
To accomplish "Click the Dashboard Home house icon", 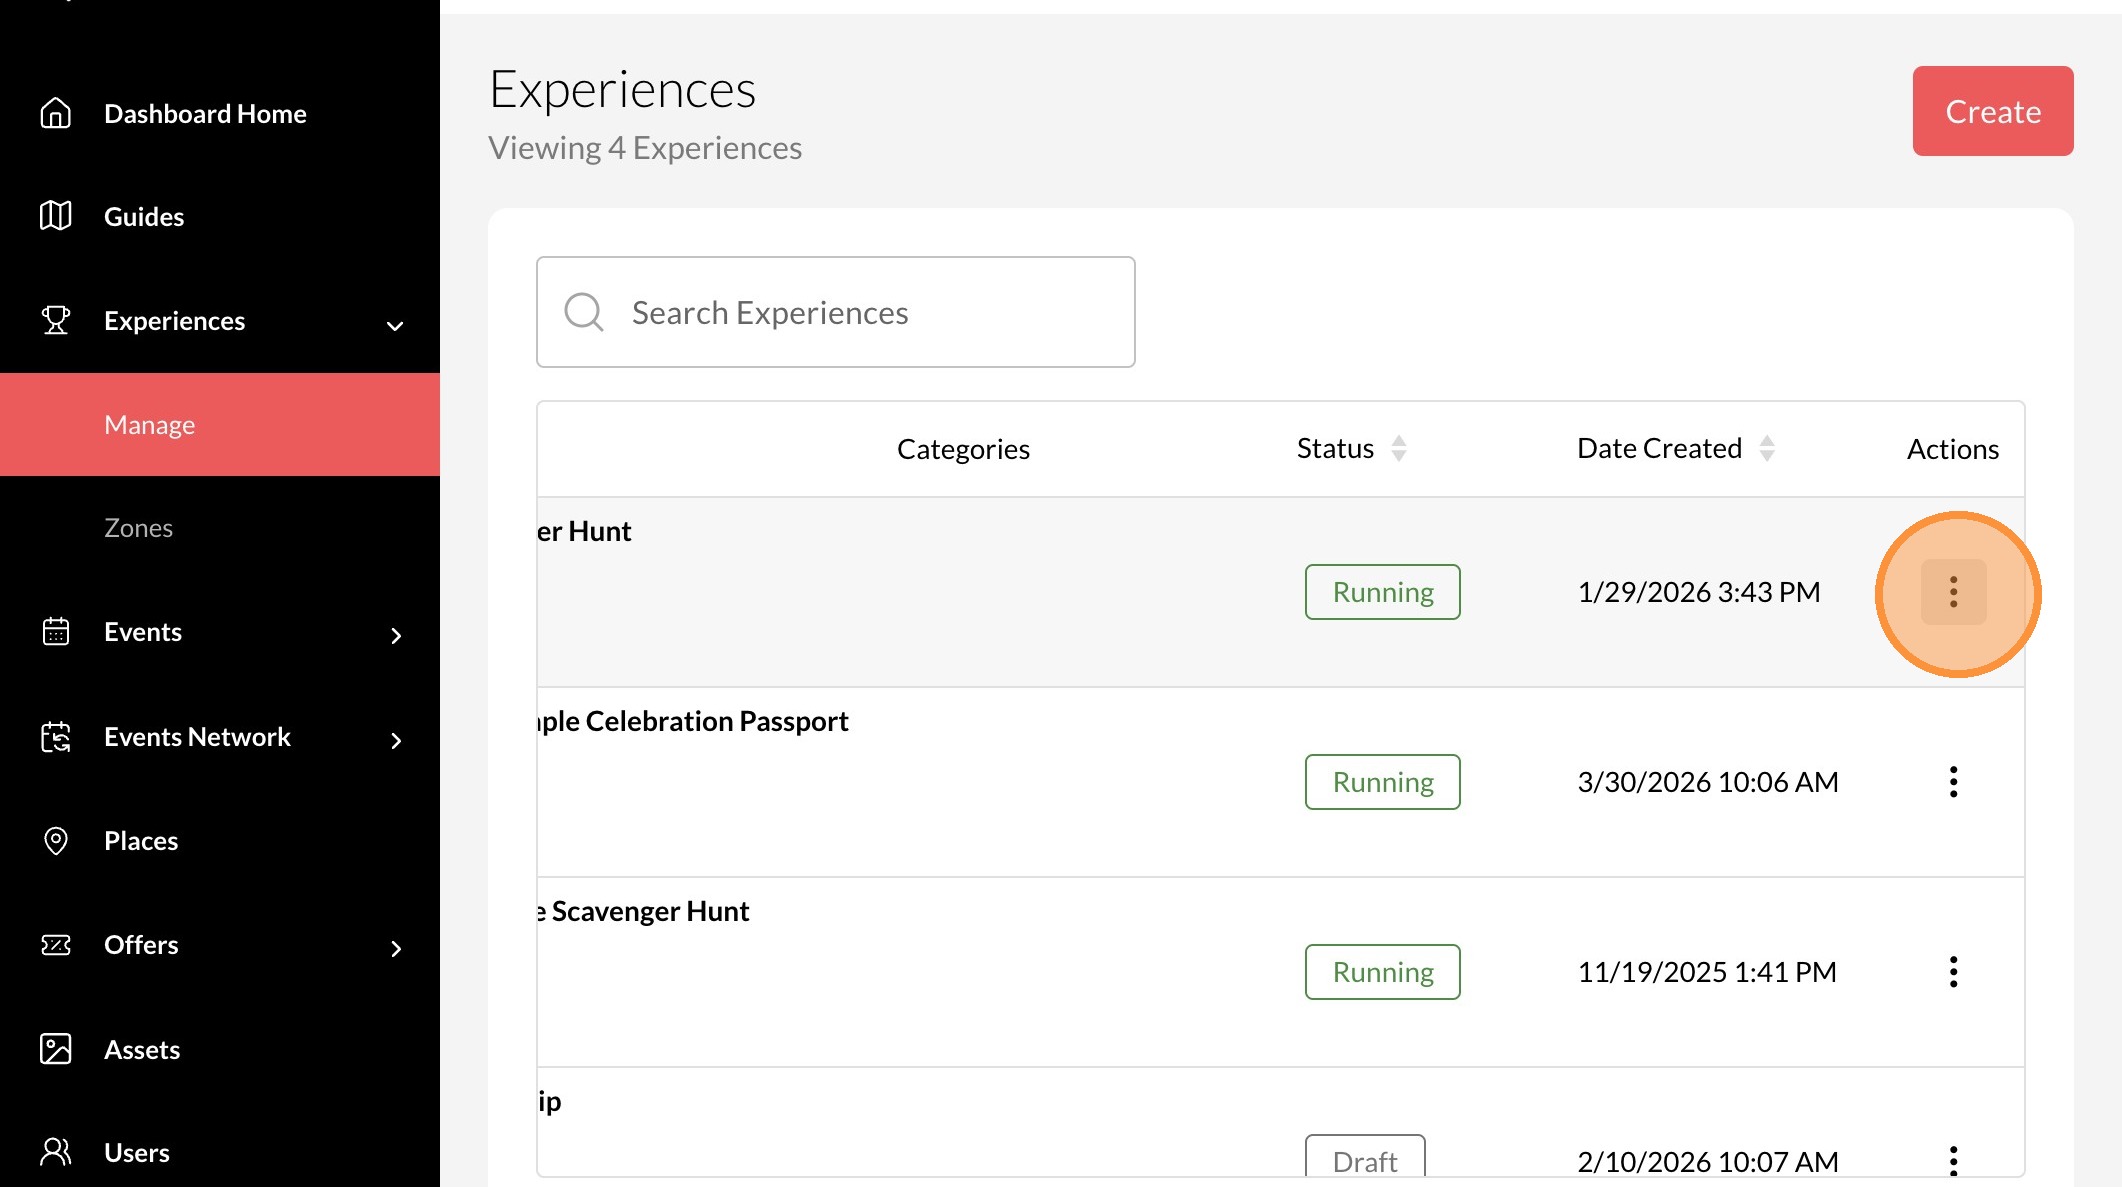I will click(56, 113).
